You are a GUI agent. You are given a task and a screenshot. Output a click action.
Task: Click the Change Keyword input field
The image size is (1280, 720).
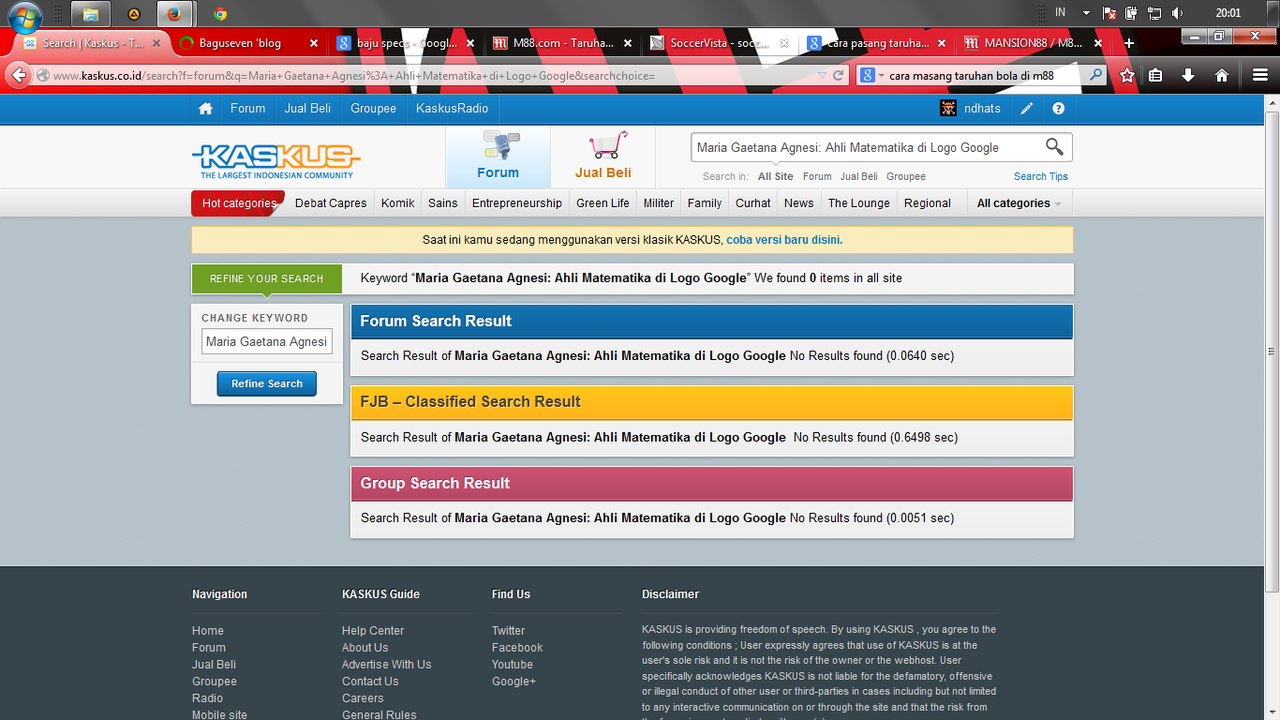point(267,342)
